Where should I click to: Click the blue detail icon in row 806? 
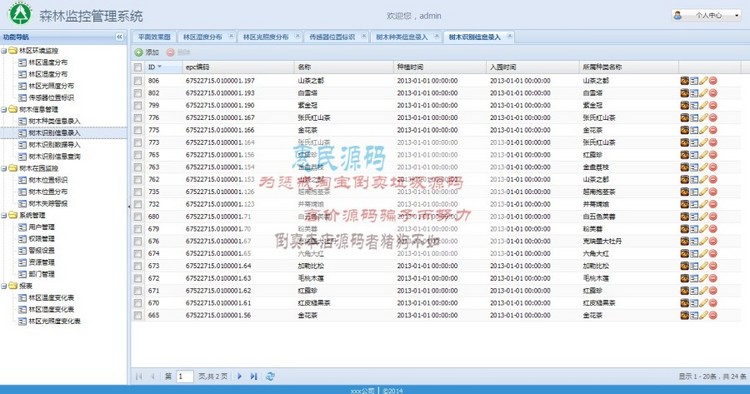pos(694,80)
